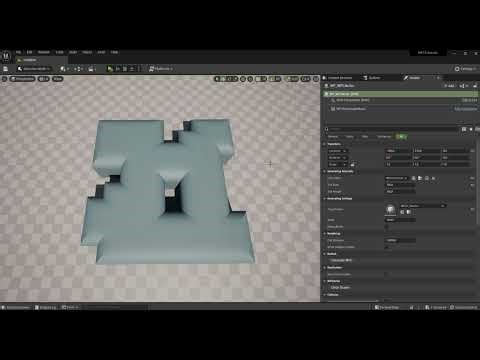The width and height of the screenshot is (480, 360).
Task: Click the Add component button
Action: [449, 86]
